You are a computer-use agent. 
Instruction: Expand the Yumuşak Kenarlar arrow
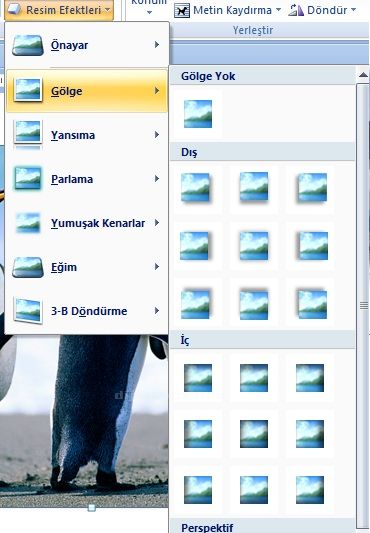point(157,223)
